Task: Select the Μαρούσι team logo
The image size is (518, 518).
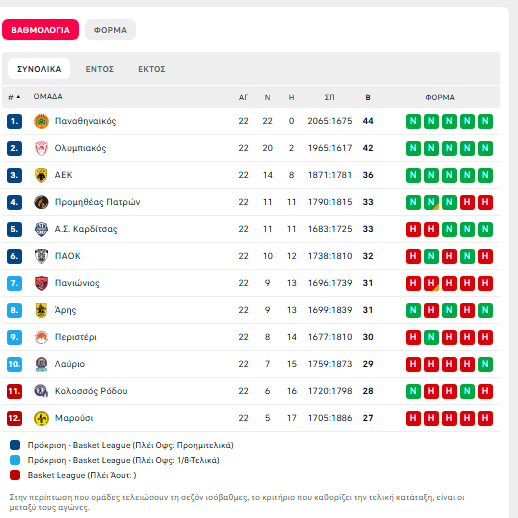Action: coord(41,418)
